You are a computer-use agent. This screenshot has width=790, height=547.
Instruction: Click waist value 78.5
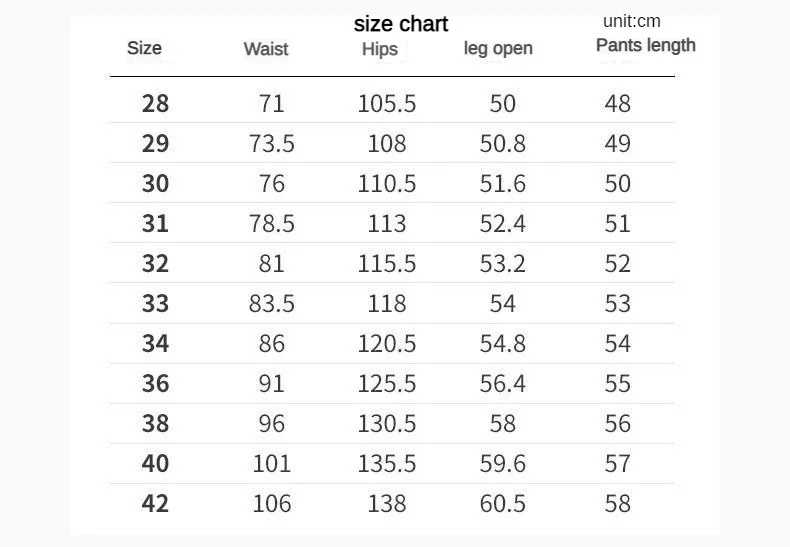click(272, 224)
